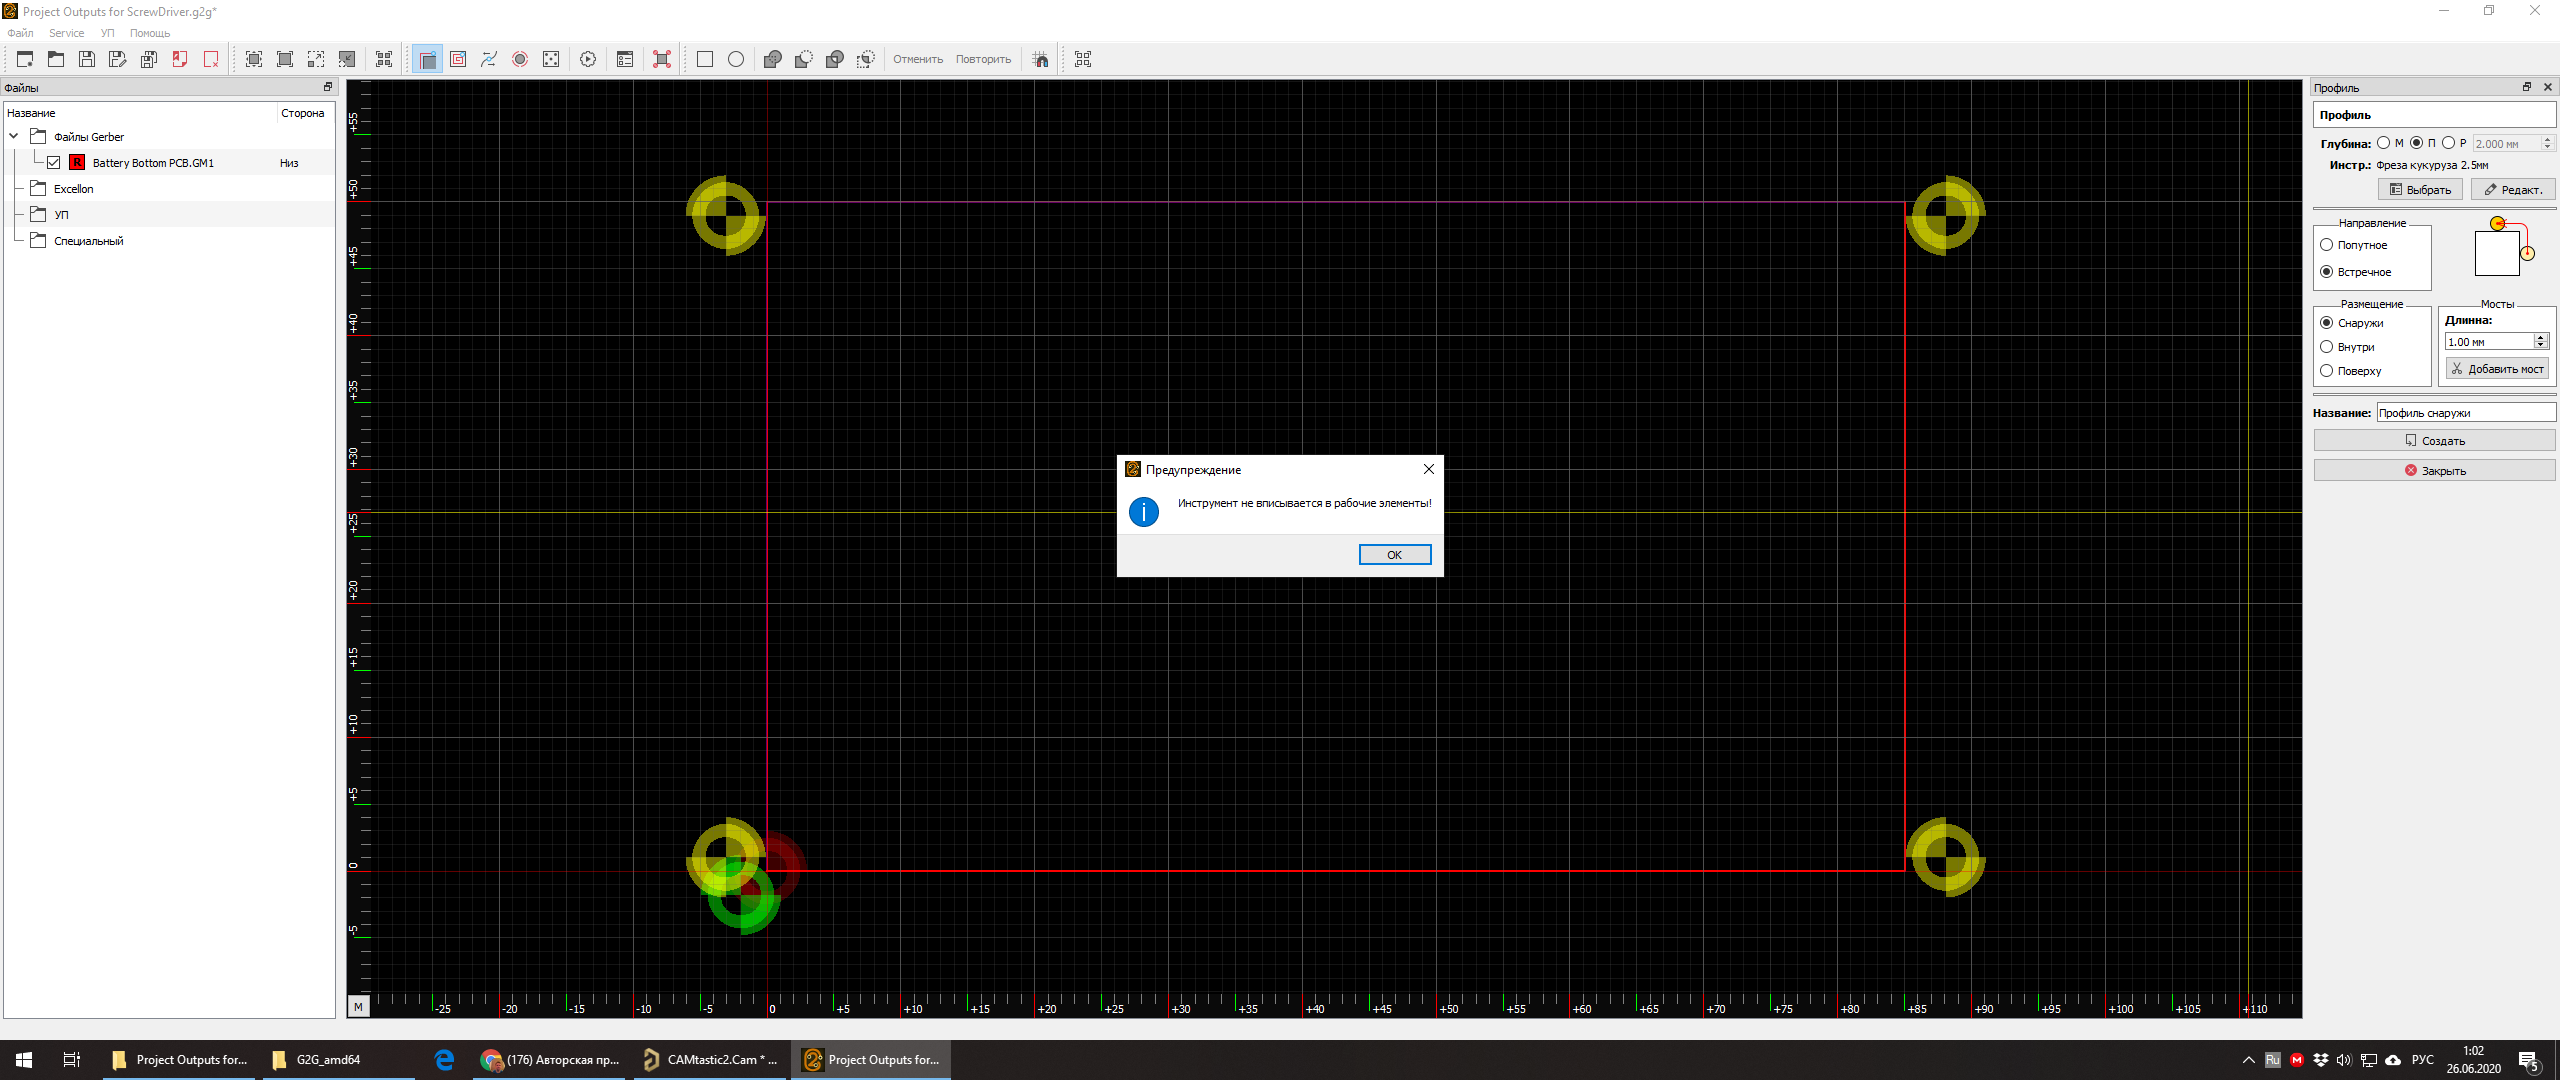Click the magnet snap-to-grid icon
The image size is (2560, 1080).
[1041, 59]
